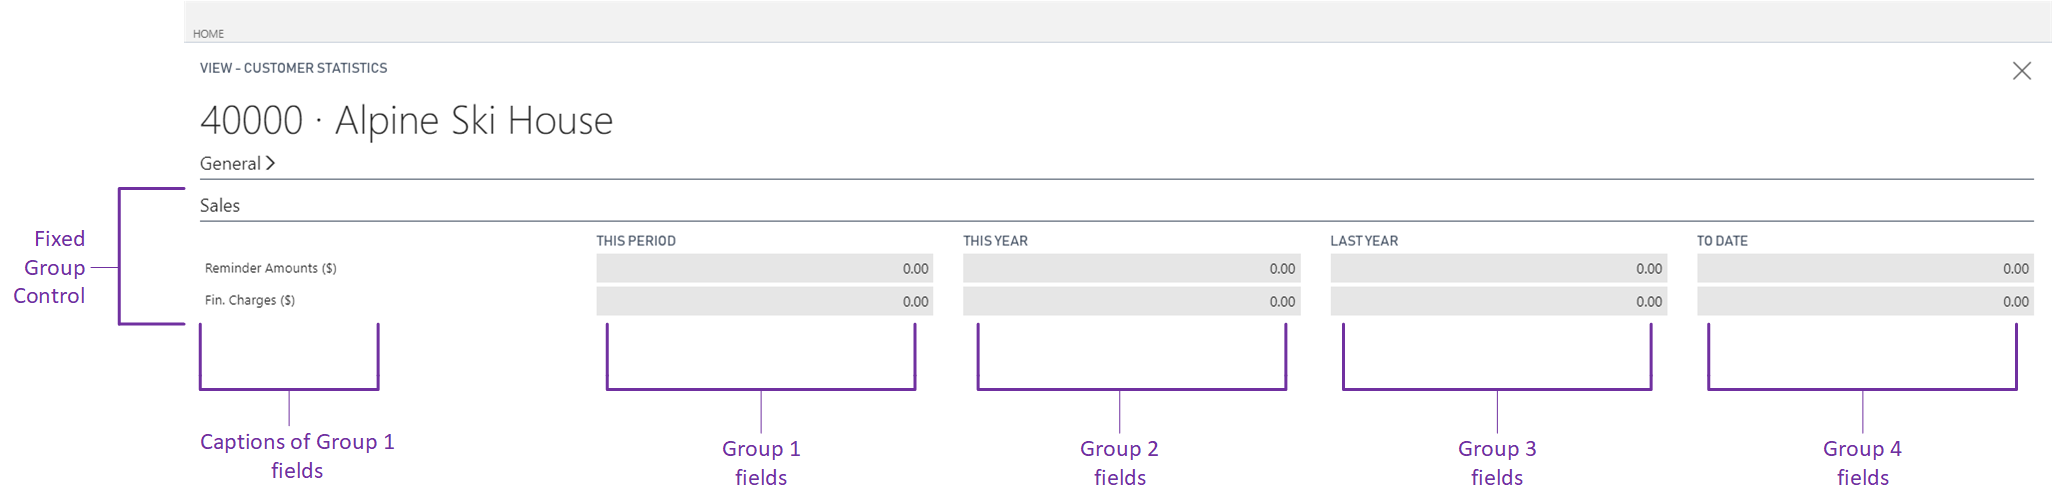Viewport: 2053px width, 504px height.
Task: Expand the General section chevron
Action: tap(270, 163)
